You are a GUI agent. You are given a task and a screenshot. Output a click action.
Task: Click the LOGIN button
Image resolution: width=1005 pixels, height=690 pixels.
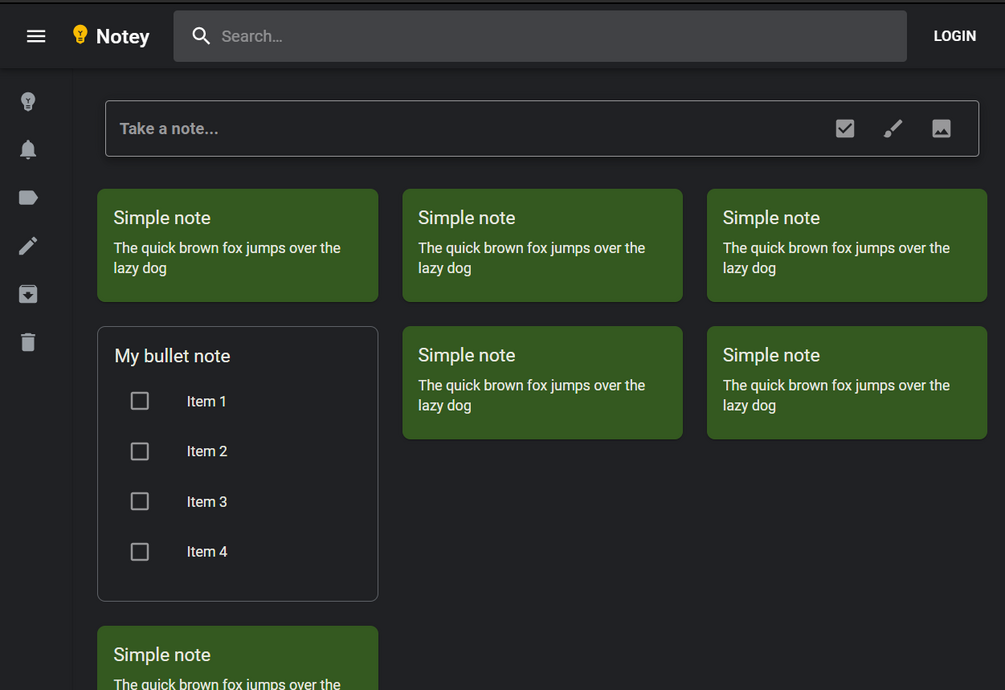[x=954, y=36]
